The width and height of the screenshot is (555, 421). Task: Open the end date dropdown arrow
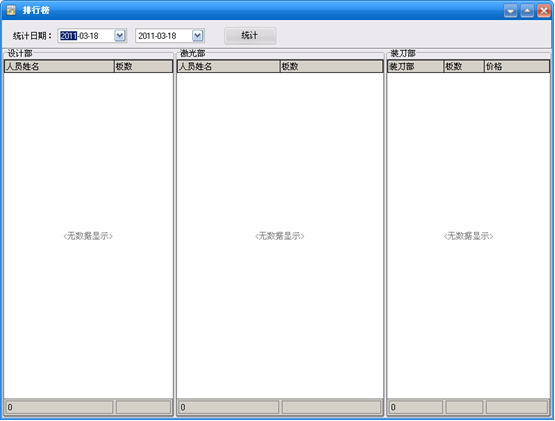point(198,35)
